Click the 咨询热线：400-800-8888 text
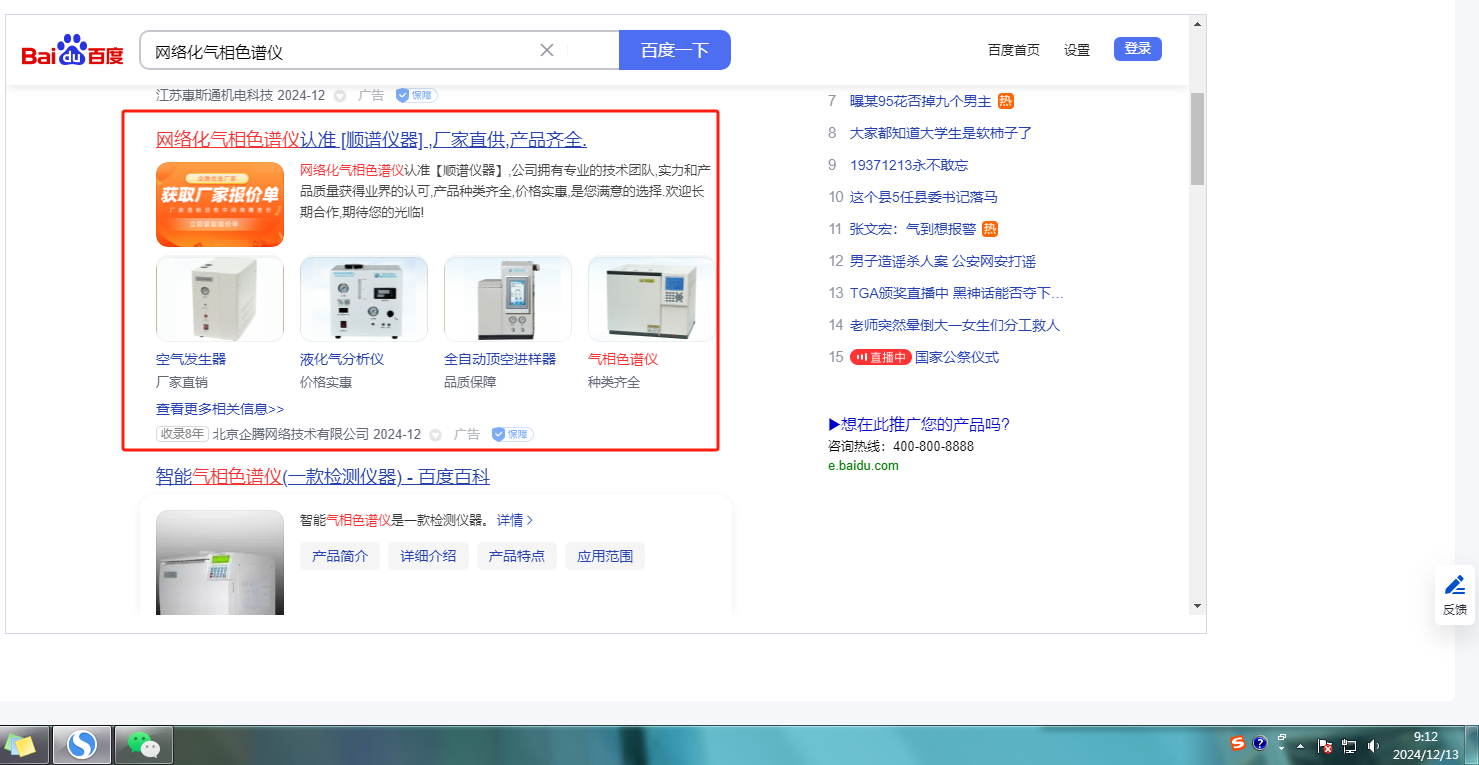Viewport: 1479px width, 765px height. (x=901, y=446)
